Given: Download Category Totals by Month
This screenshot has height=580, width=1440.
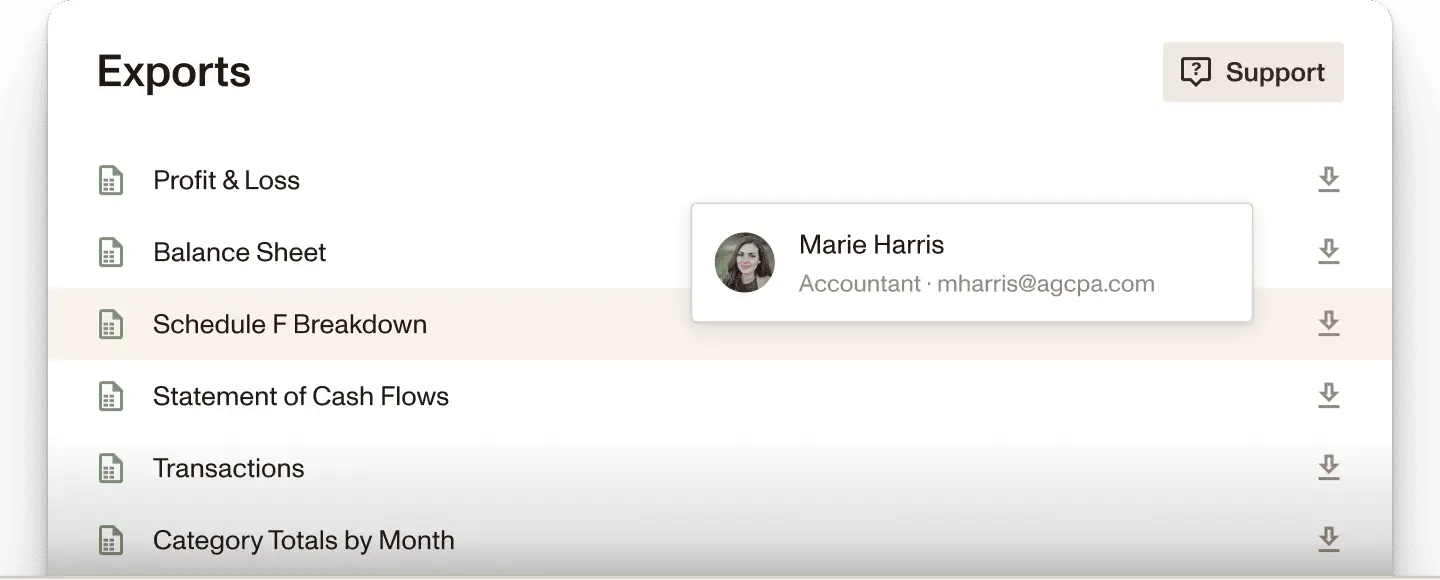Looking at the screenshot, I should (1328, 540).
